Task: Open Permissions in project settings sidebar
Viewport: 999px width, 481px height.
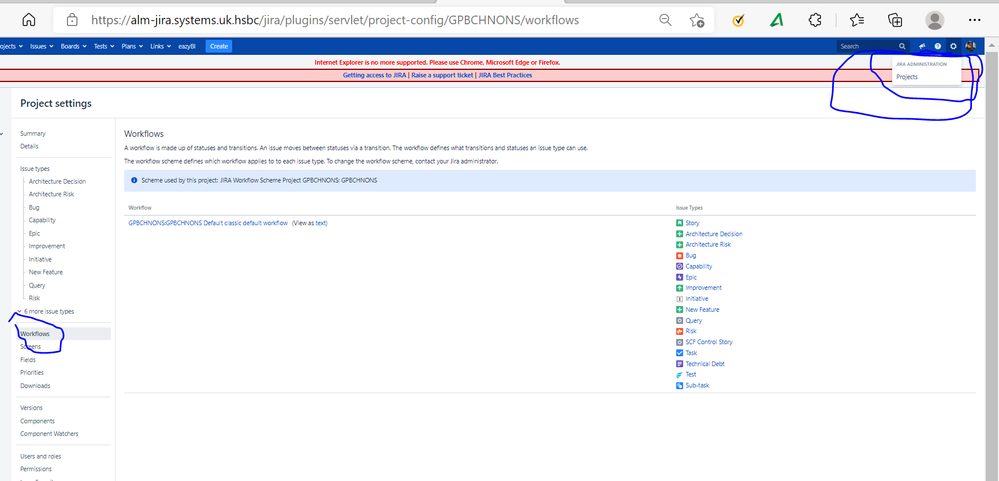Action: click(x=36, y=469)
